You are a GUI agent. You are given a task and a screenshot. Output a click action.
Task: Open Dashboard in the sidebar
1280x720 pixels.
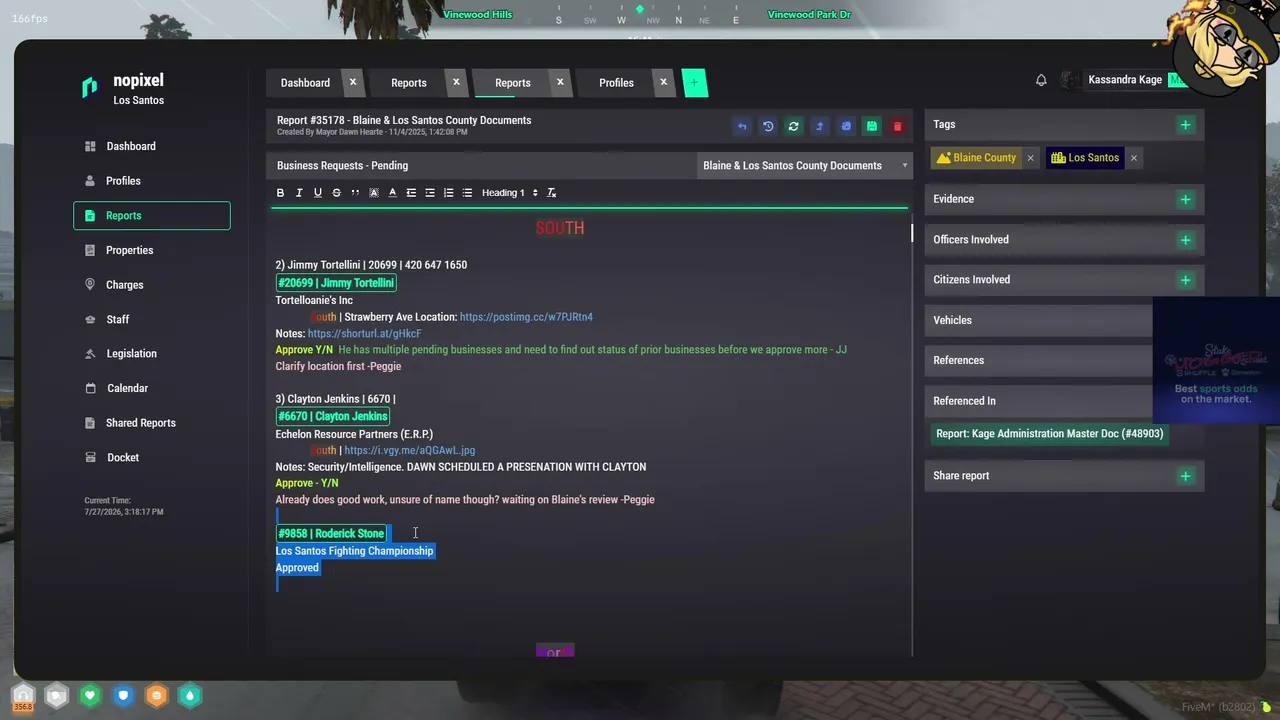pyautogui.click(x=152, y=146)
